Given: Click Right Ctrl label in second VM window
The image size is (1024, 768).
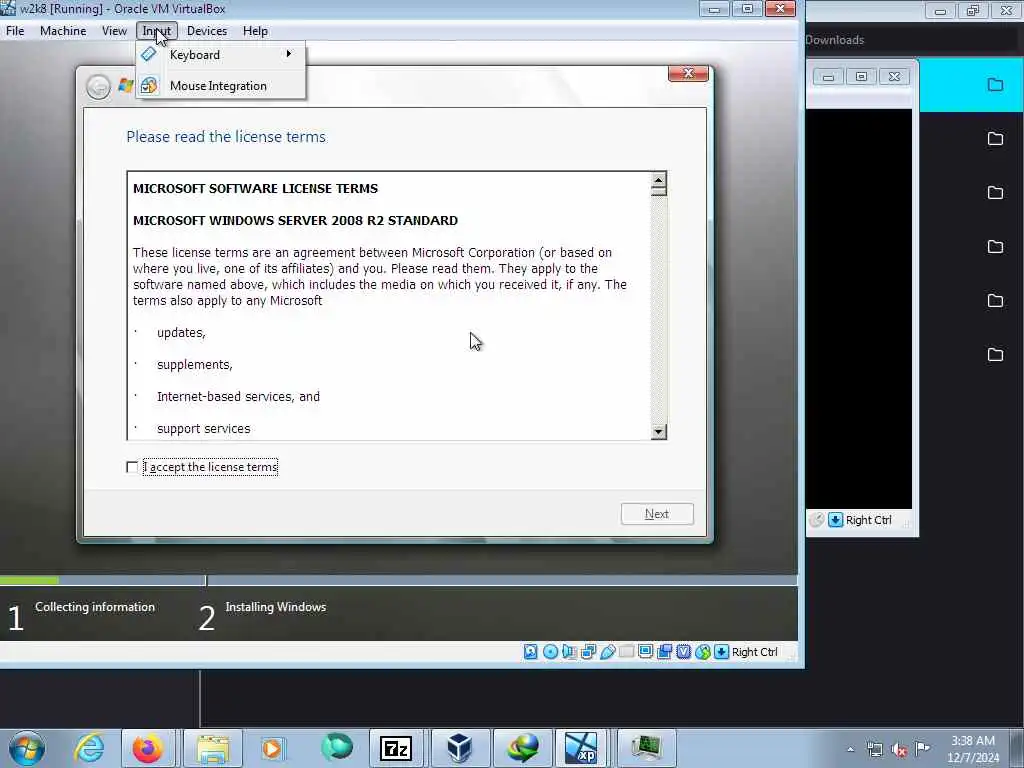Looking at the screenshot, I should tap(869, 520).
